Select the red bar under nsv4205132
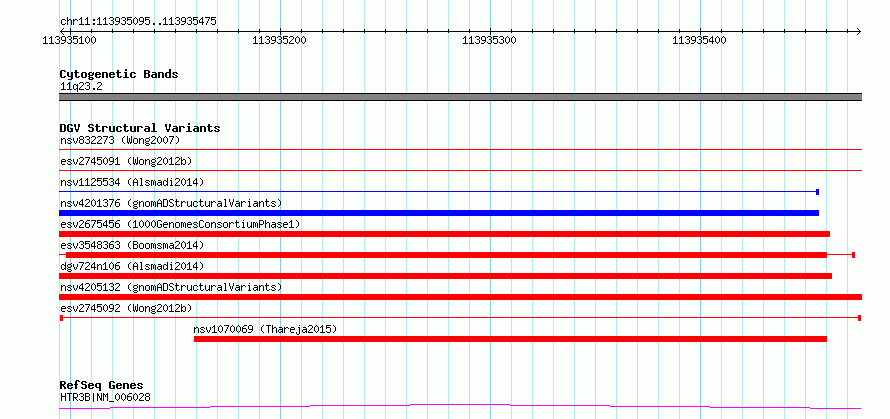 (460, 297)
